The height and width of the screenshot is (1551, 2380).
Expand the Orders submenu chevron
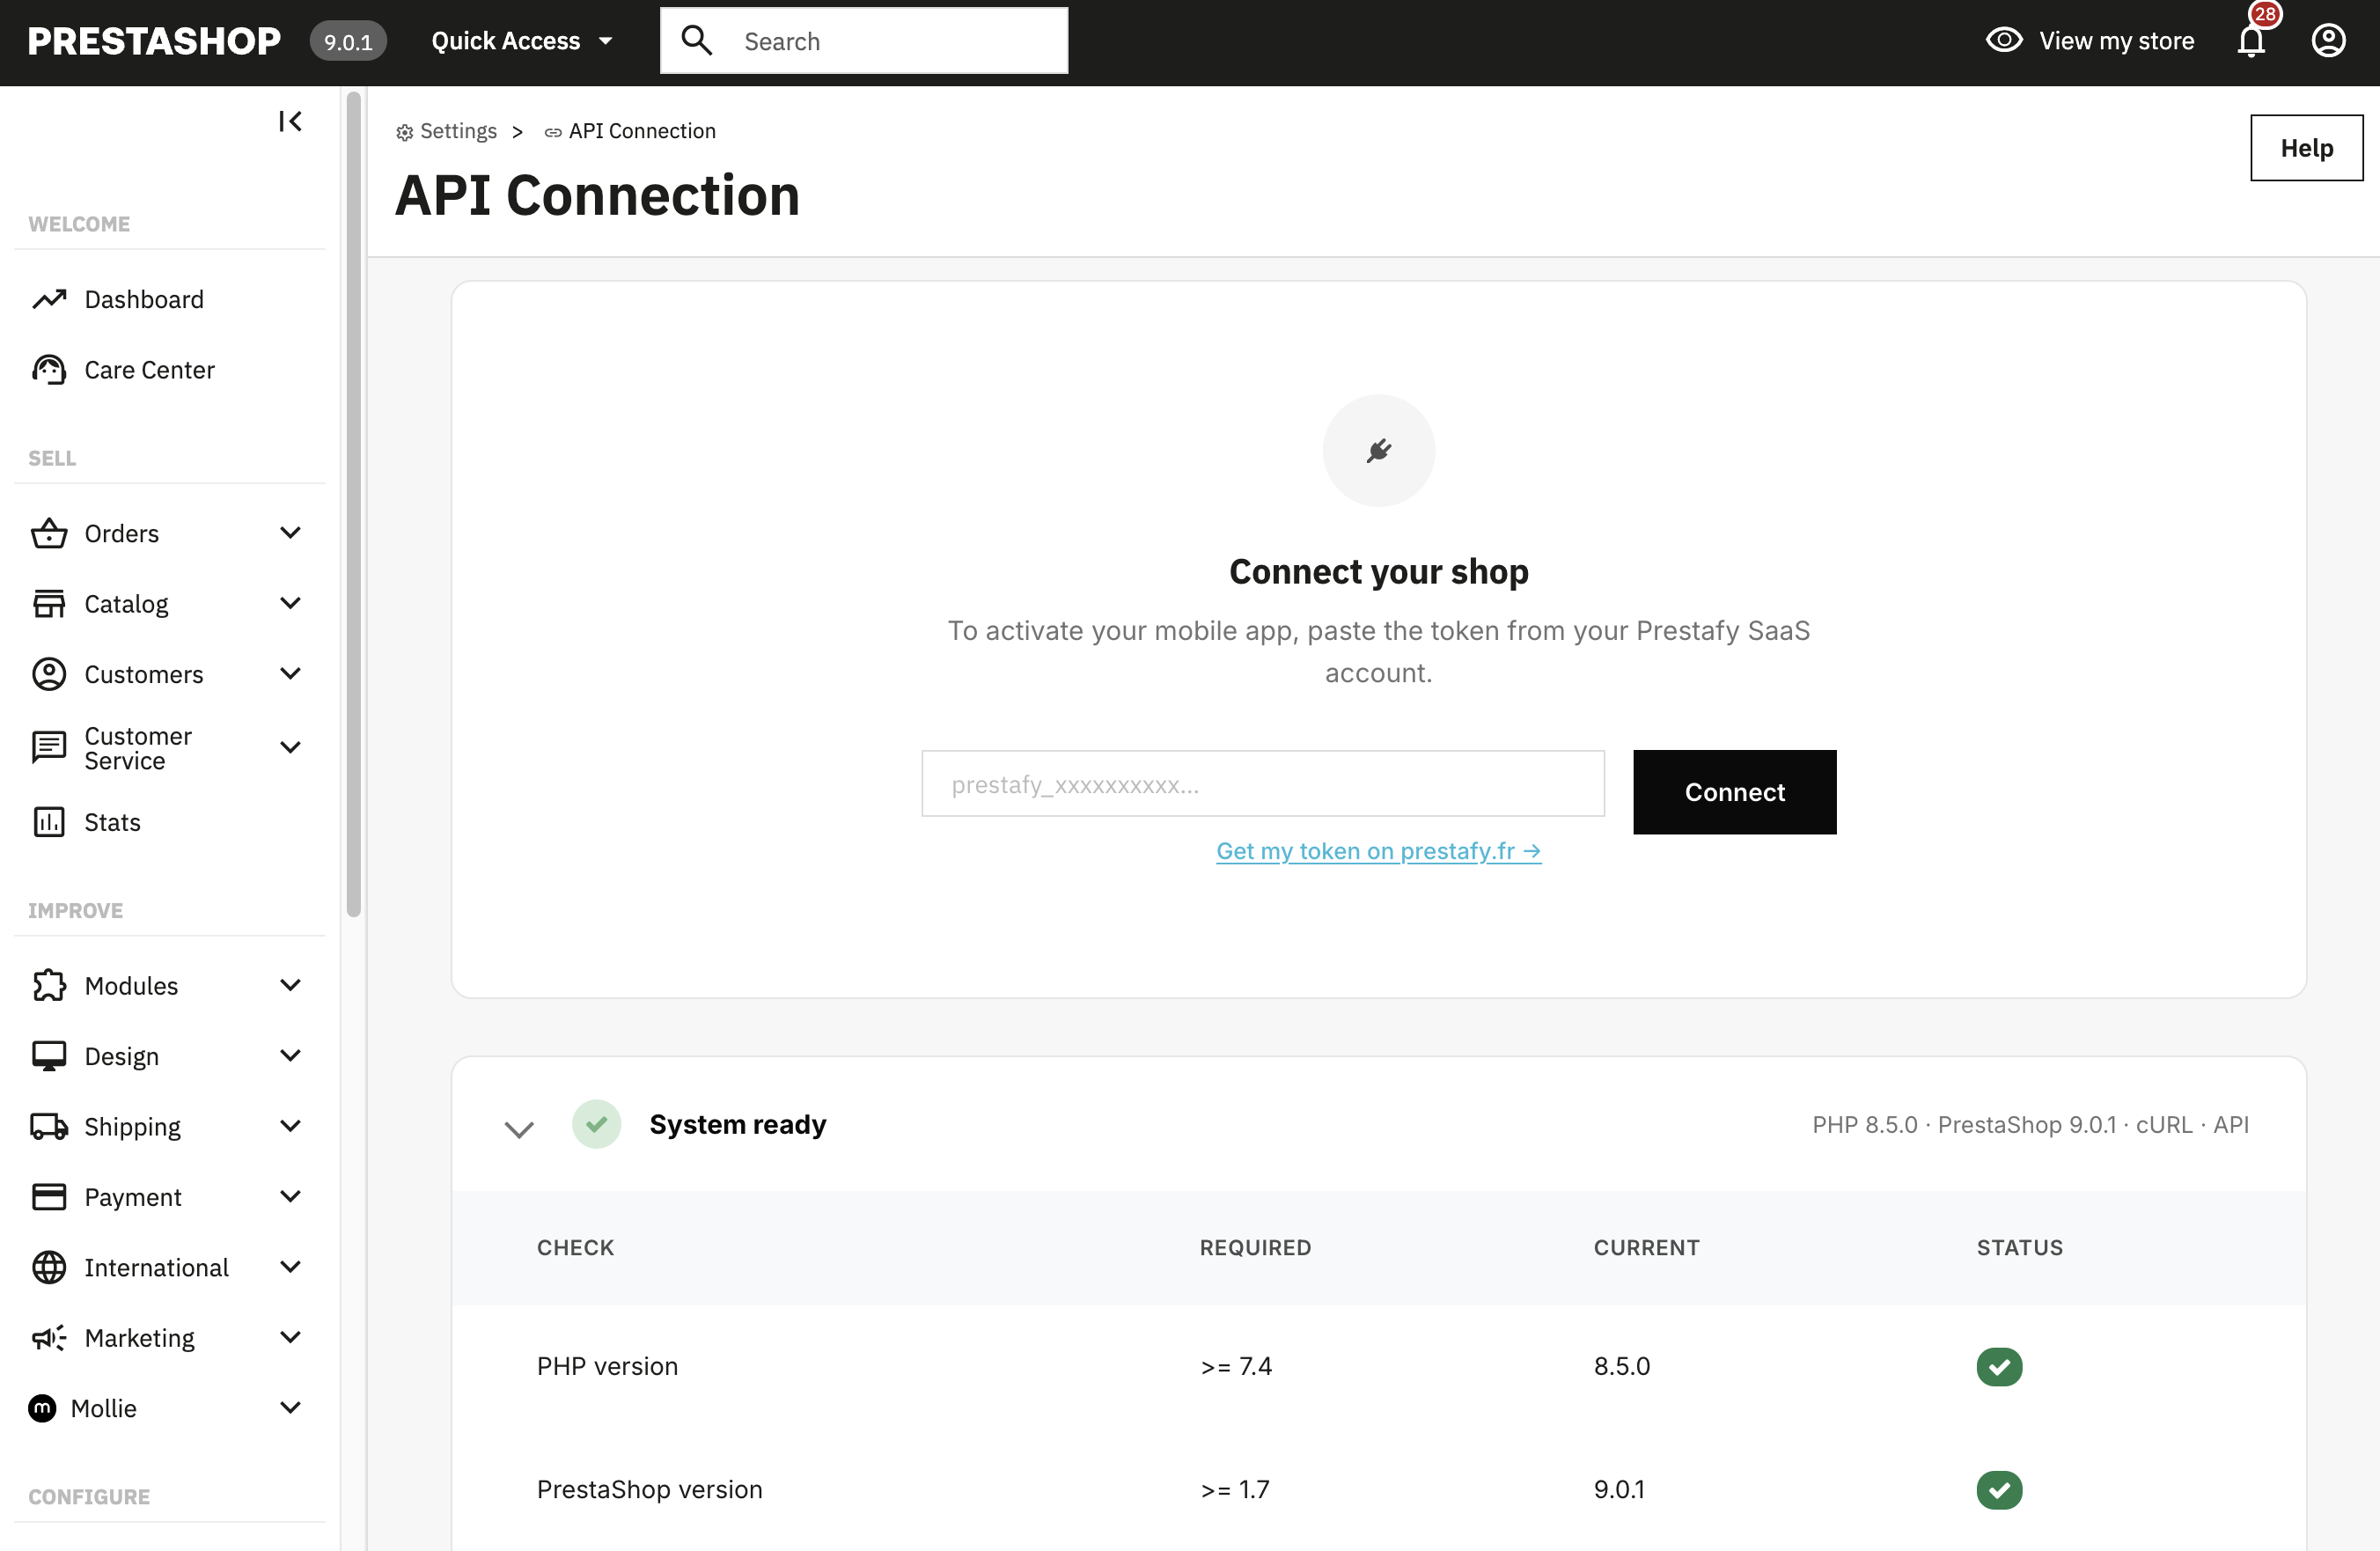[x=290, y=532]
